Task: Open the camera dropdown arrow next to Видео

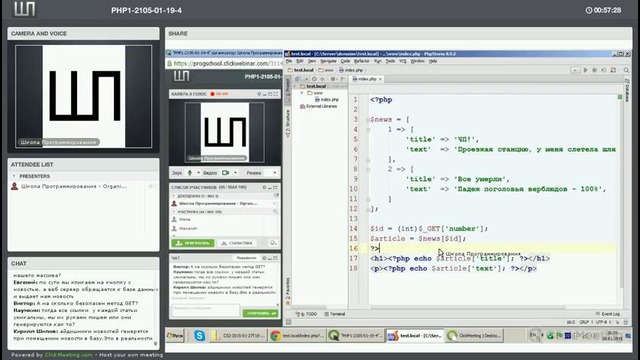Action: (236, 173)
